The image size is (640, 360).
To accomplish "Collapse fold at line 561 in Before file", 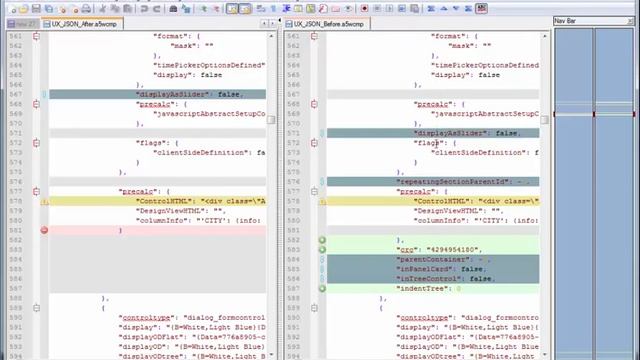I will pyautogui.click(x=314, y=36).
